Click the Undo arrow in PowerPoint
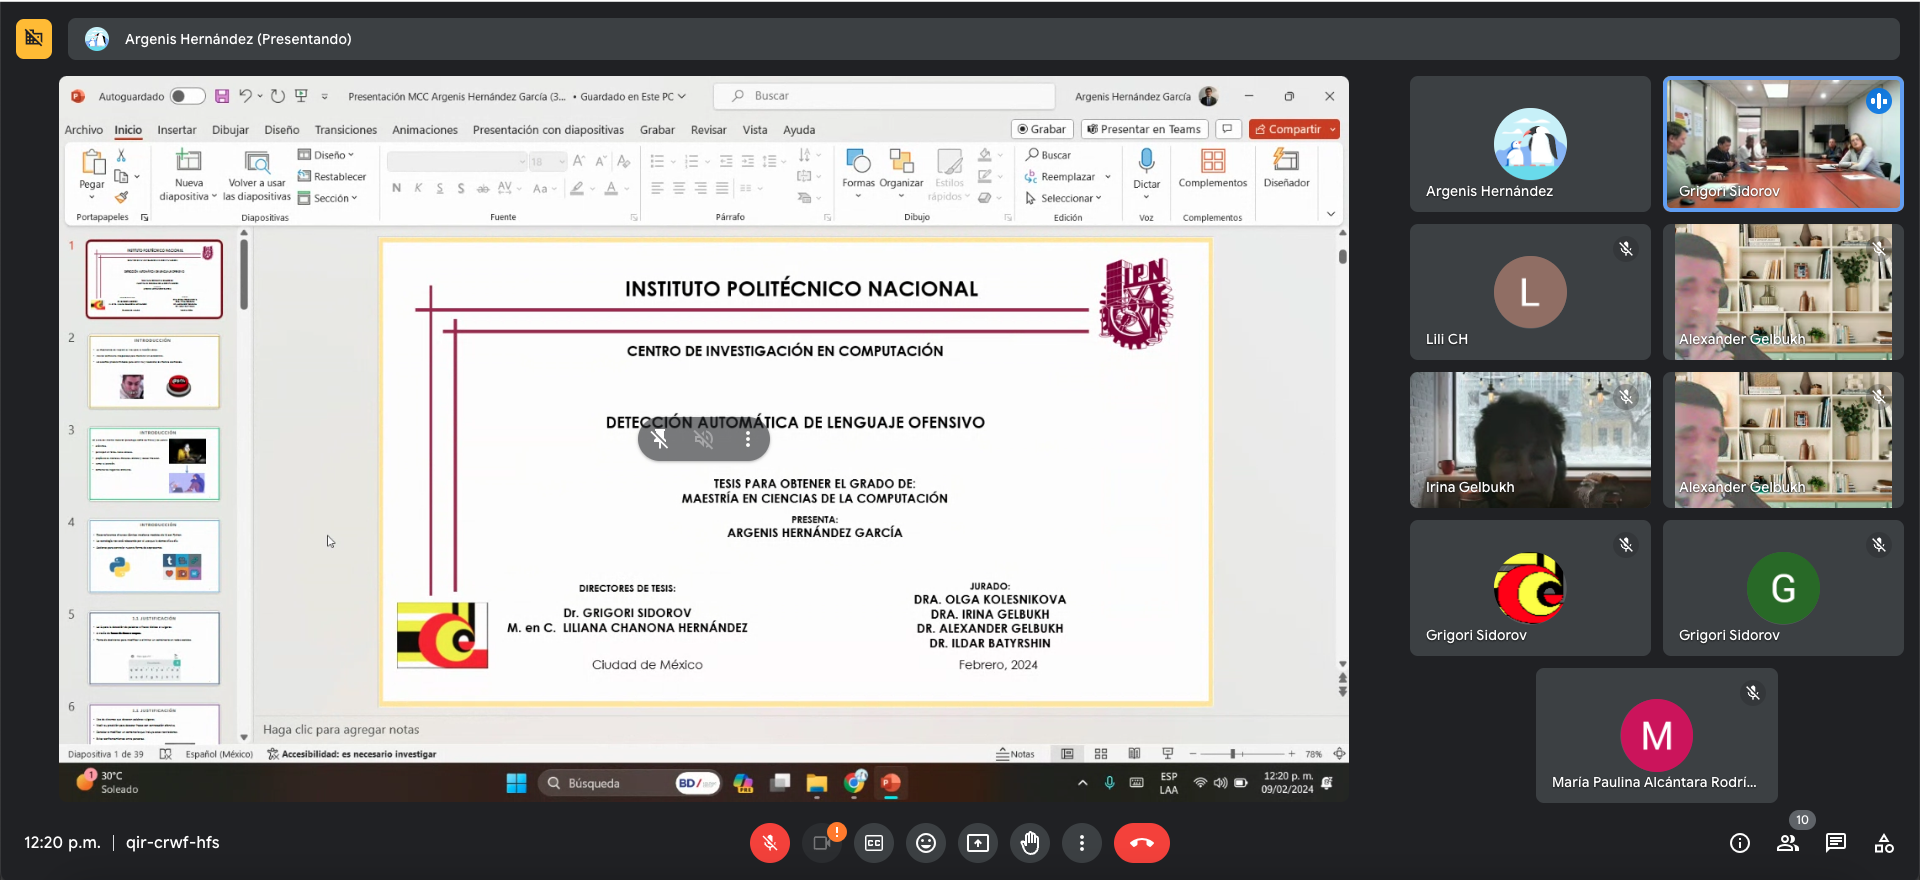Screen dimensions: 1920x880 click(245, 96)
